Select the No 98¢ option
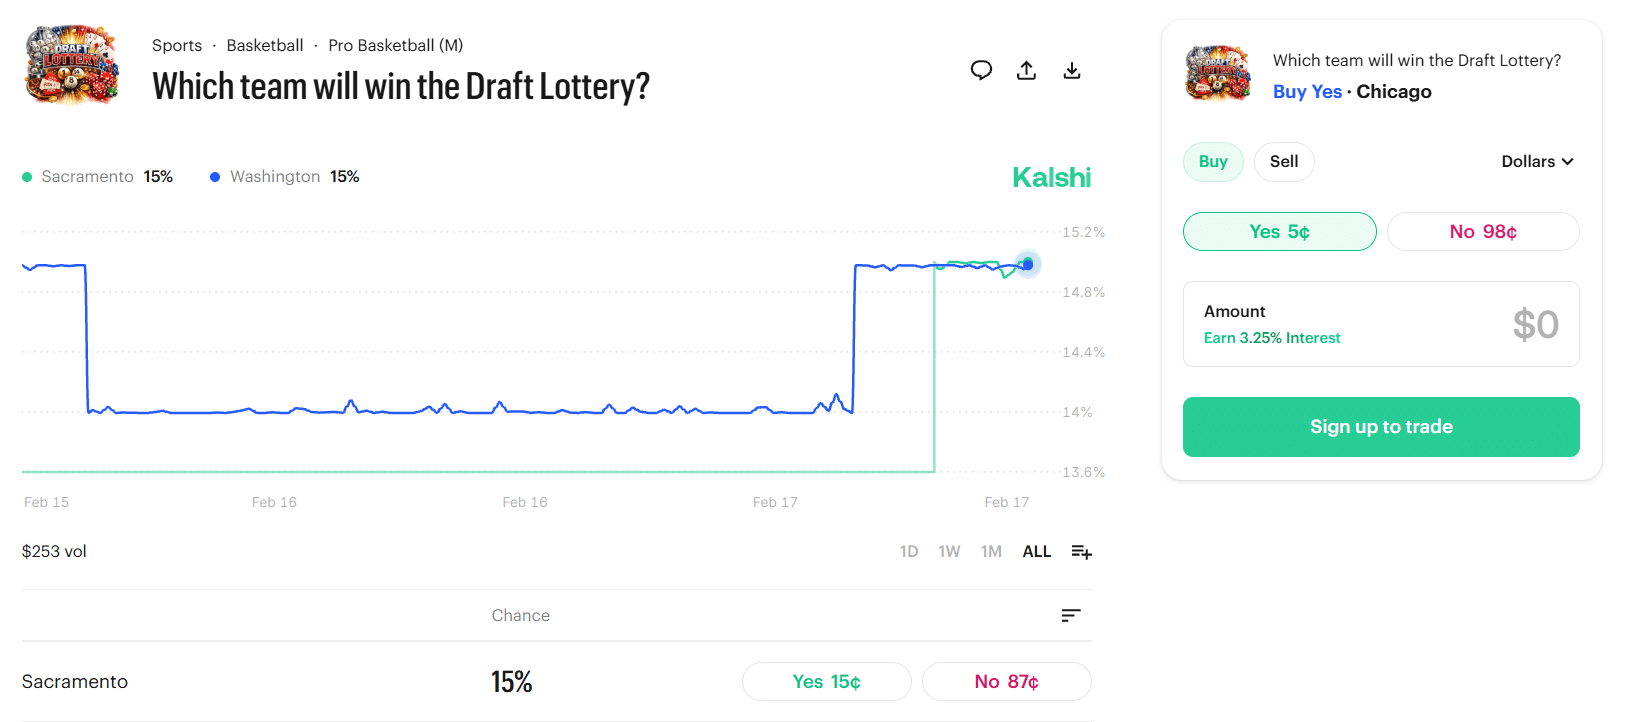Viewport: 1627px width, 722px height. click(x=1483, y=232)
